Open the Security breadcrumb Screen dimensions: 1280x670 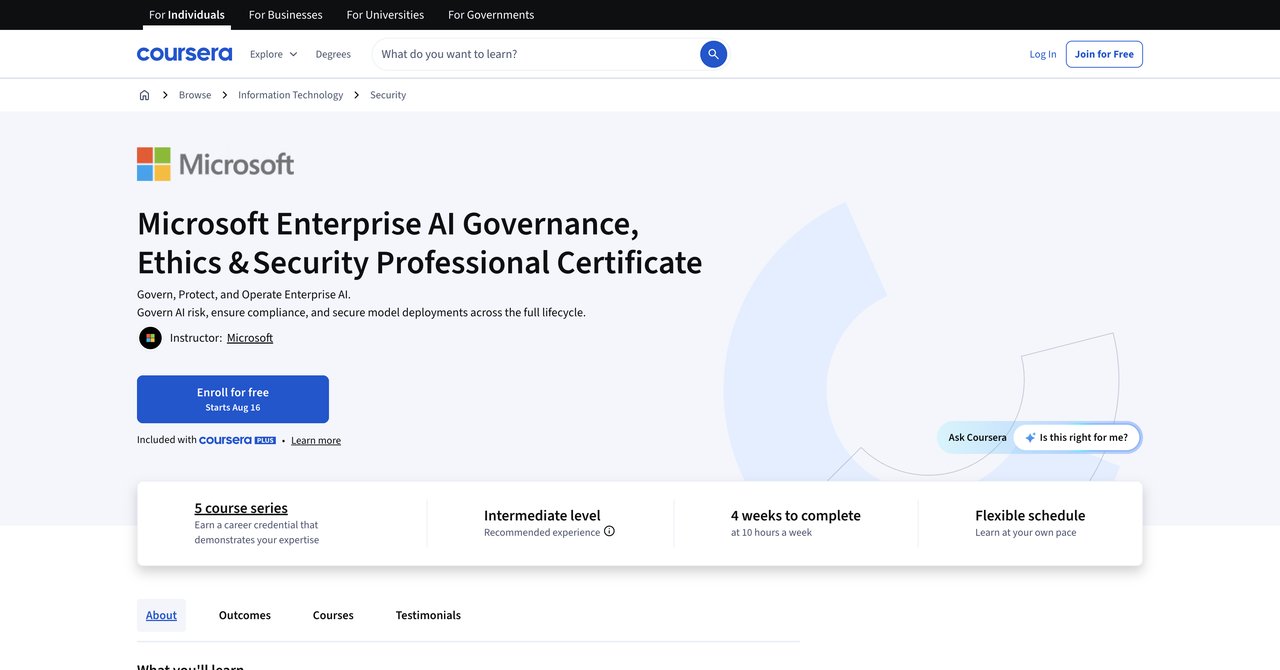coord(388,95)
